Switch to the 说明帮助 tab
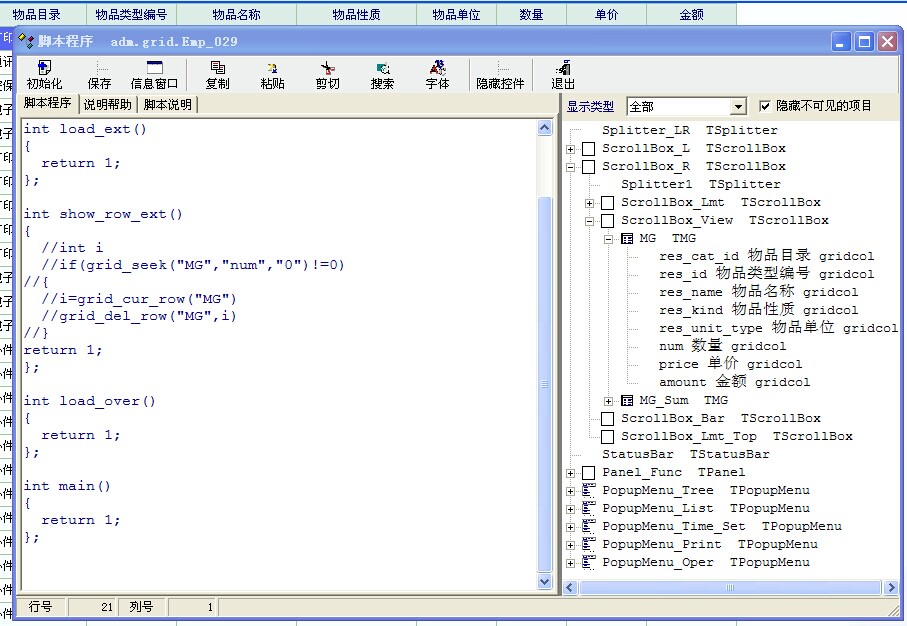907x626 pixels. click(x=107, y=104)
